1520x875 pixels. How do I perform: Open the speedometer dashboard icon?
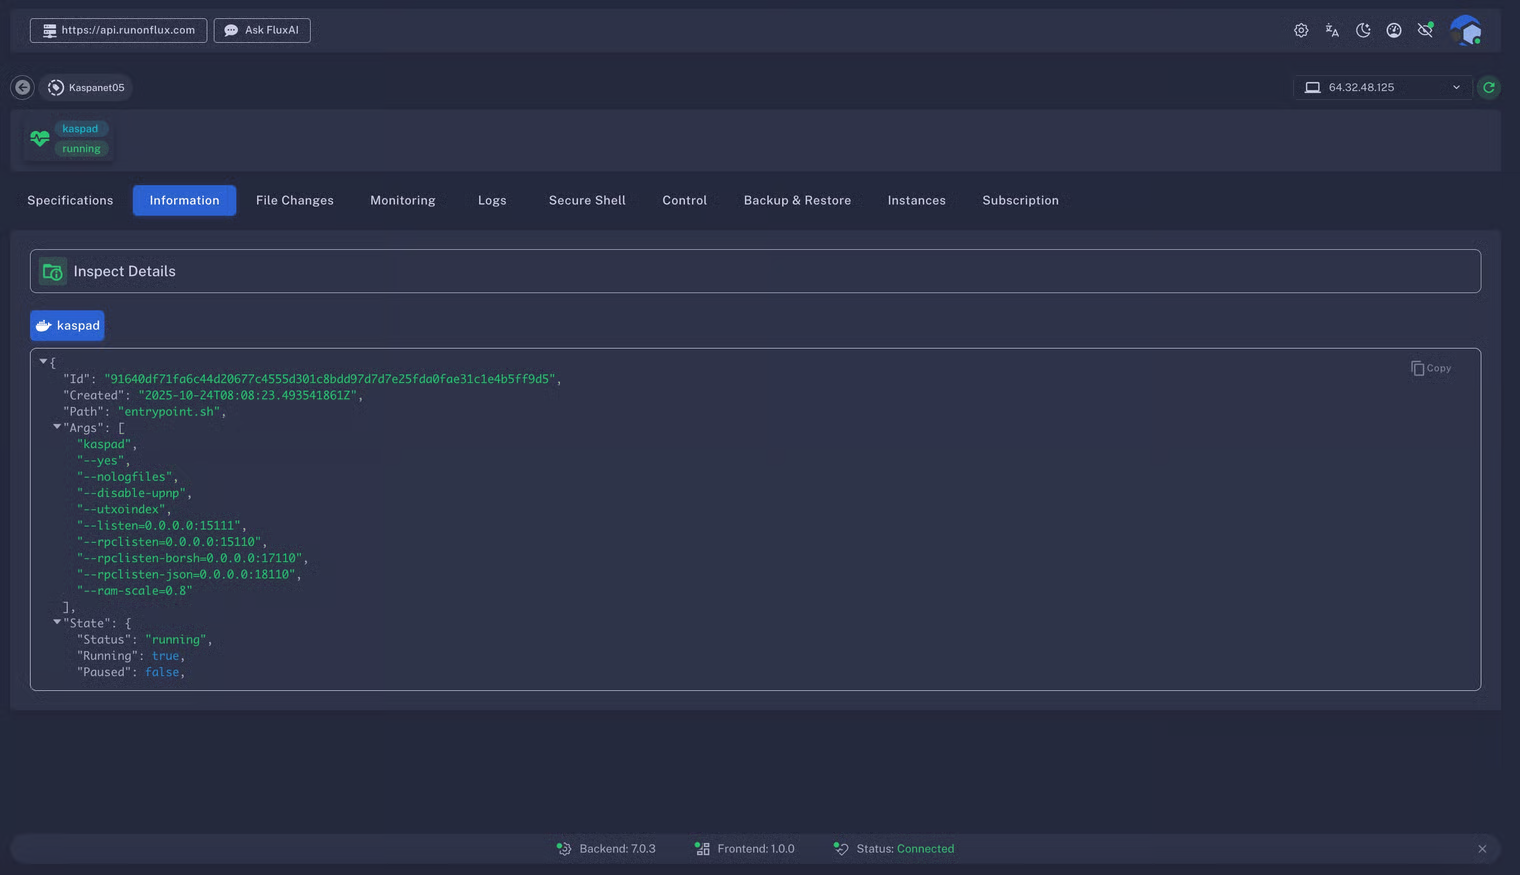click(1394, 31)
